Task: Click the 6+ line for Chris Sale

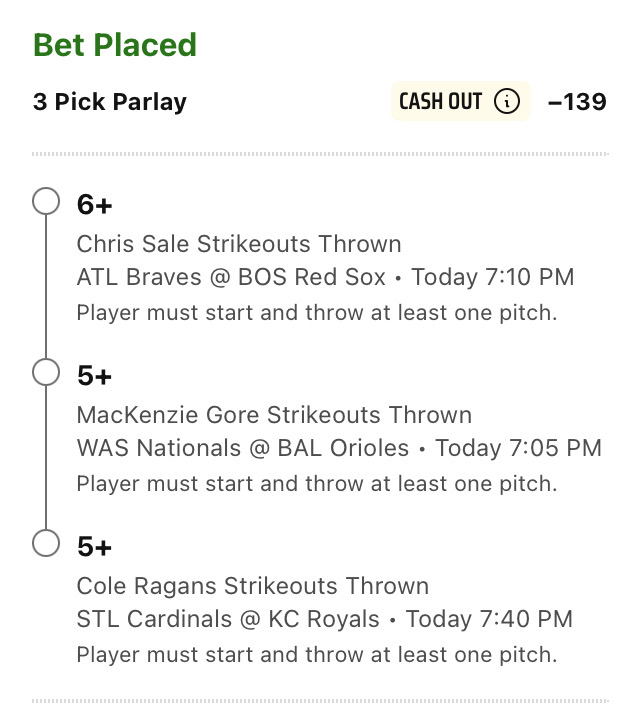Action: (x=94, y=204)
